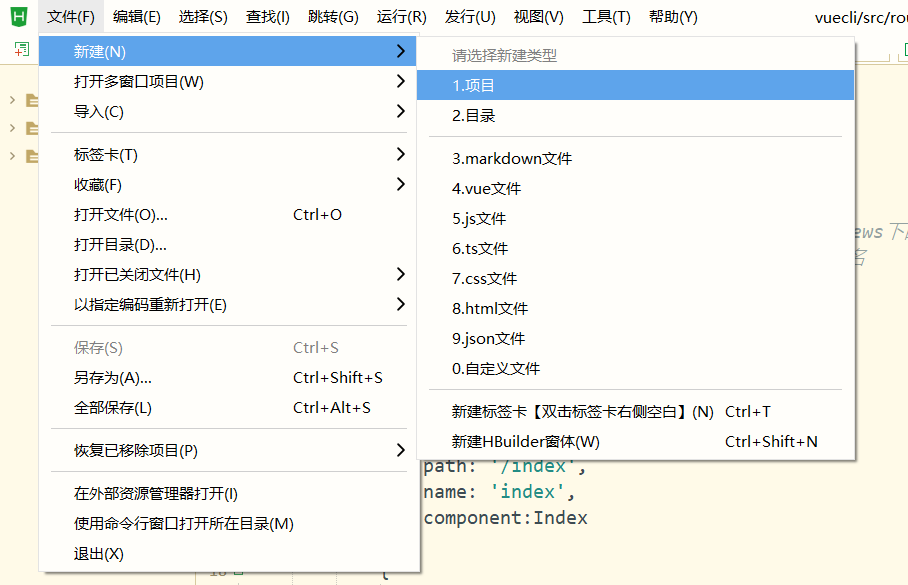Select 3.markdown文件 new type
This screenshot has width=908, height=585.
(635, 158)
